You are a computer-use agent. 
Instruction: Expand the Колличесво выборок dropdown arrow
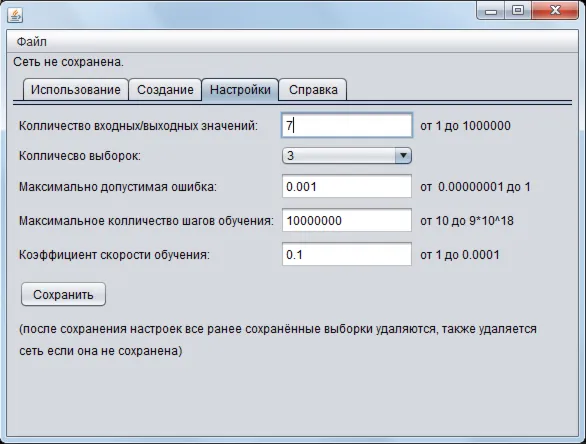403,155
